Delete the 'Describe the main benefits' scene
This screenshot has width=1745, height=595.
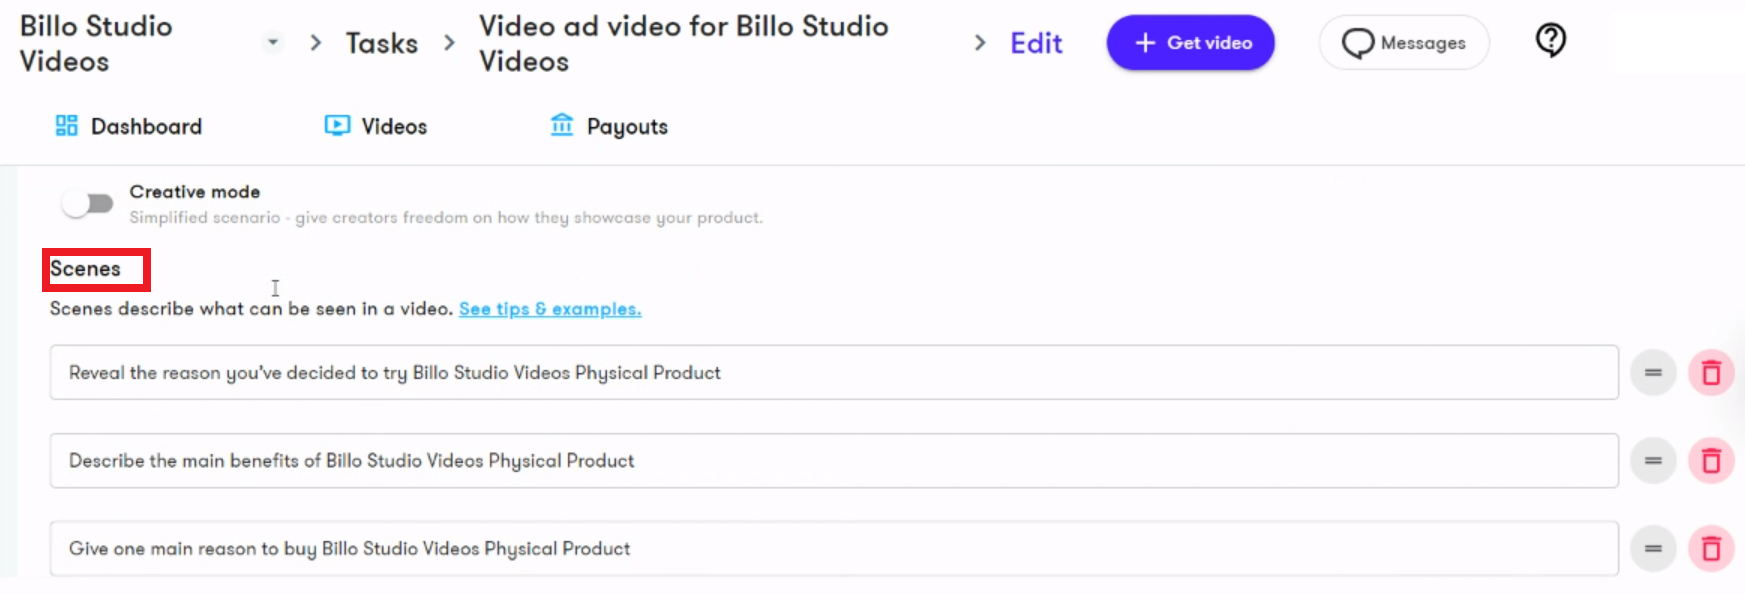point(1711,461)
